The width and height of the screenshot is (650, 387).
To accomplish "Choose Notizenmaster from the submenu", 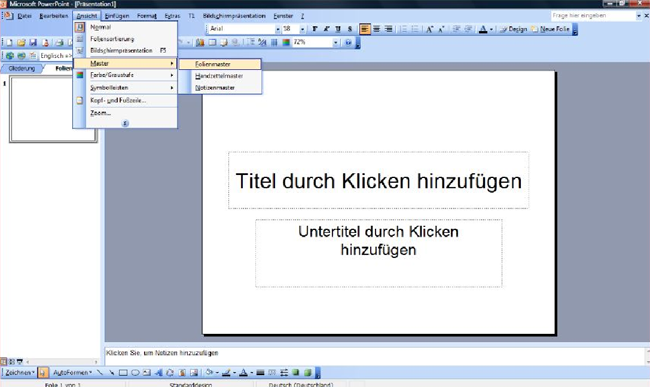I will click(220, 88).
